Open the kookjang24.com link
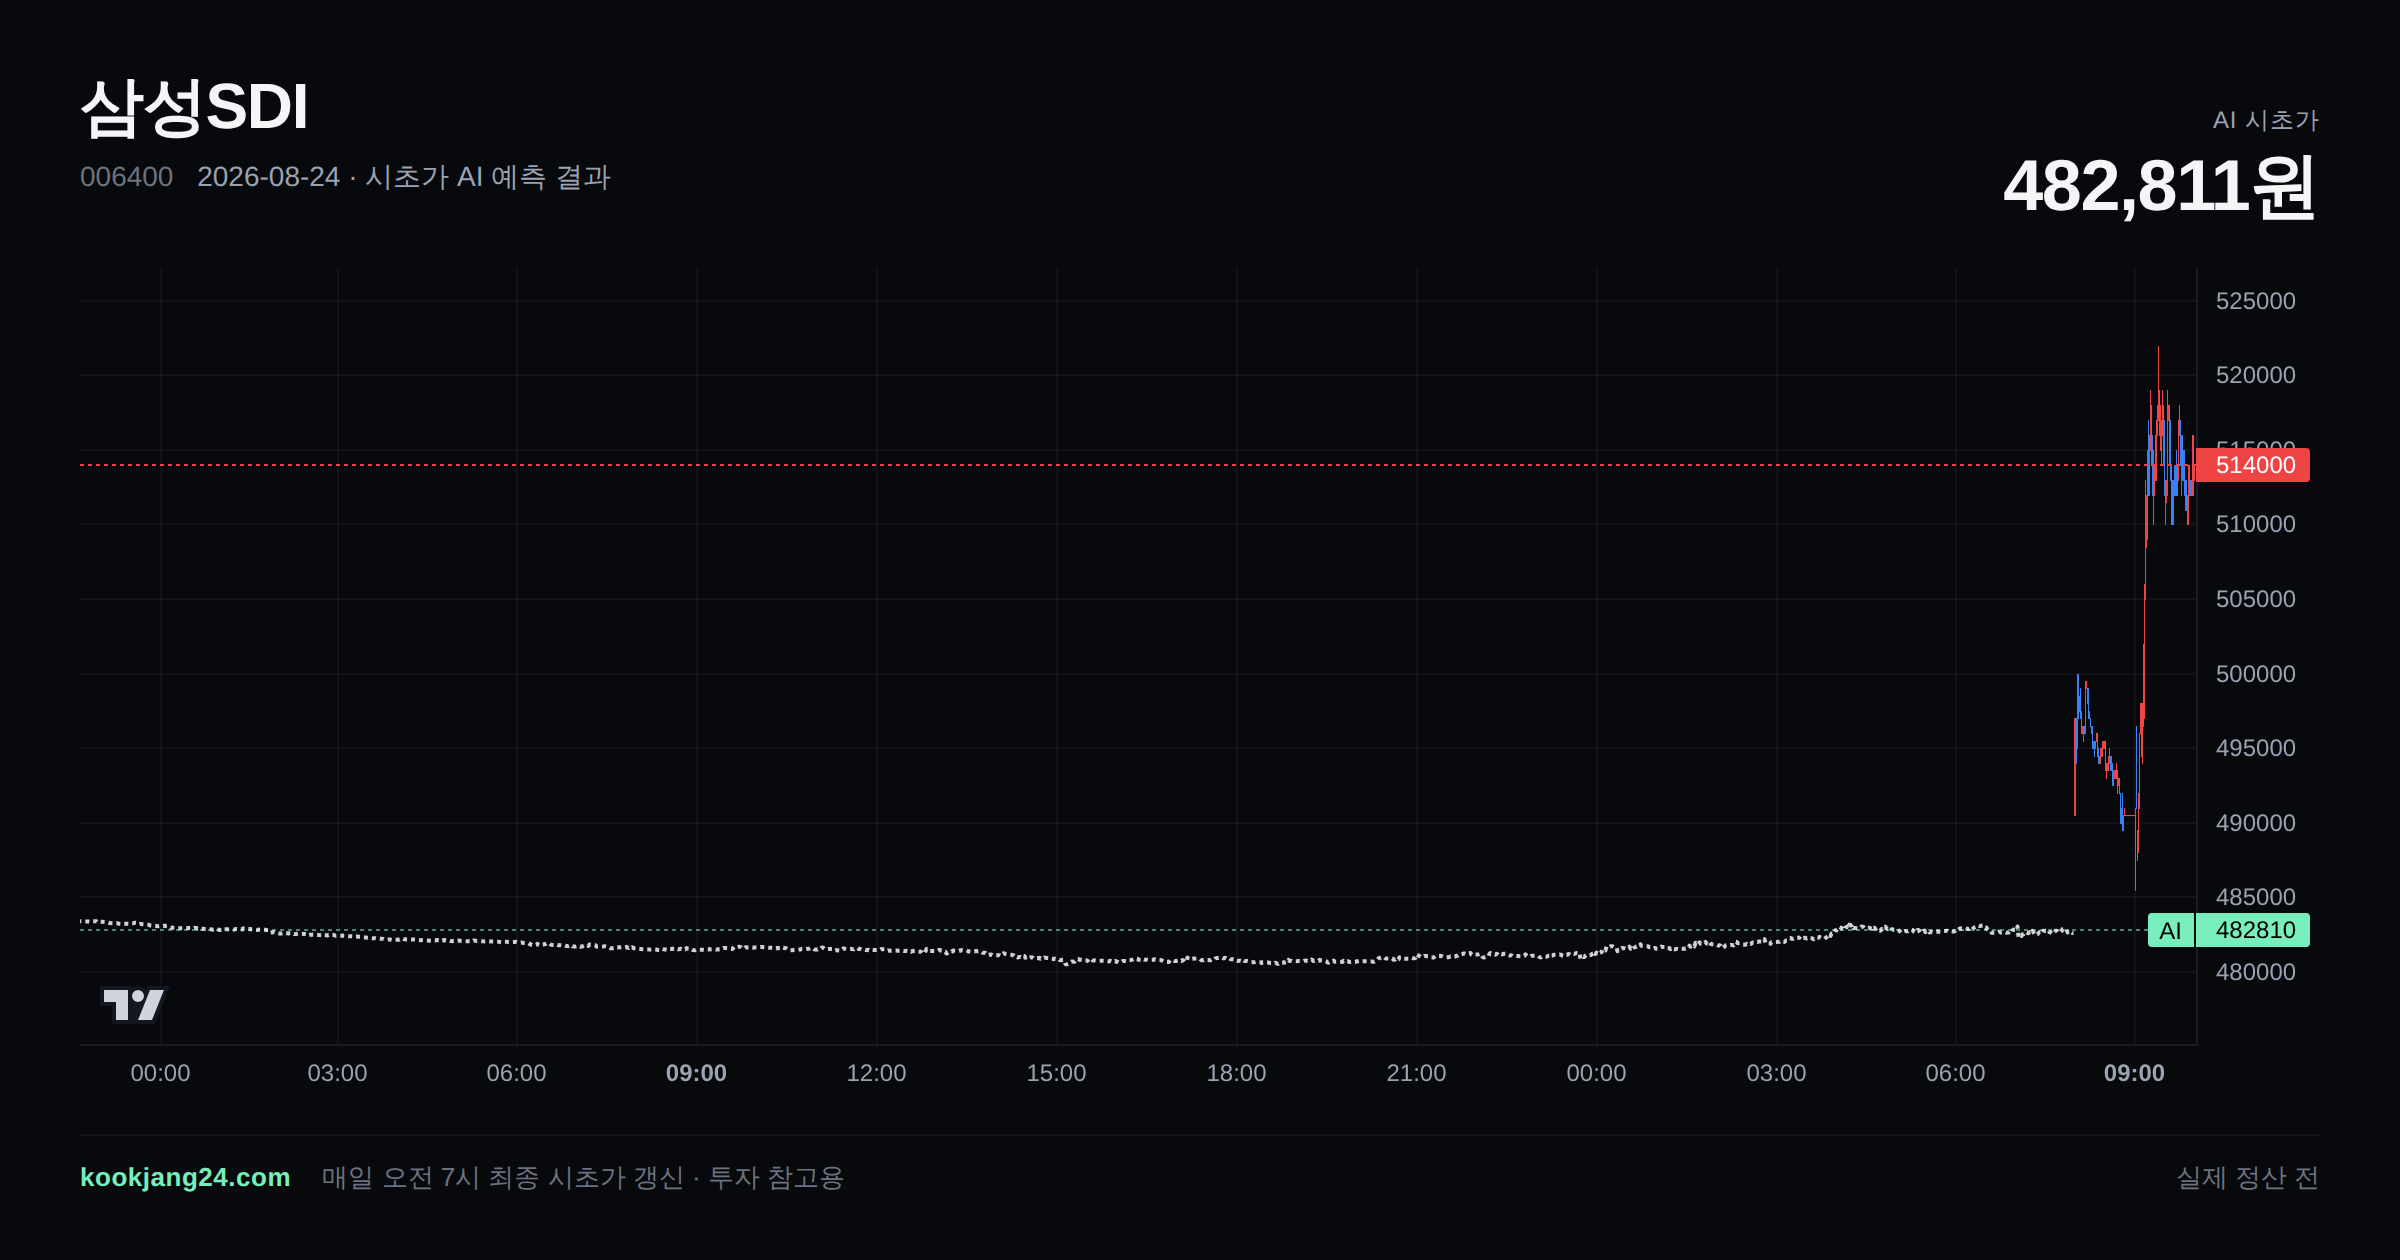The image size is (2400, 1260). pyautogui.click(x=185, y=1177)
